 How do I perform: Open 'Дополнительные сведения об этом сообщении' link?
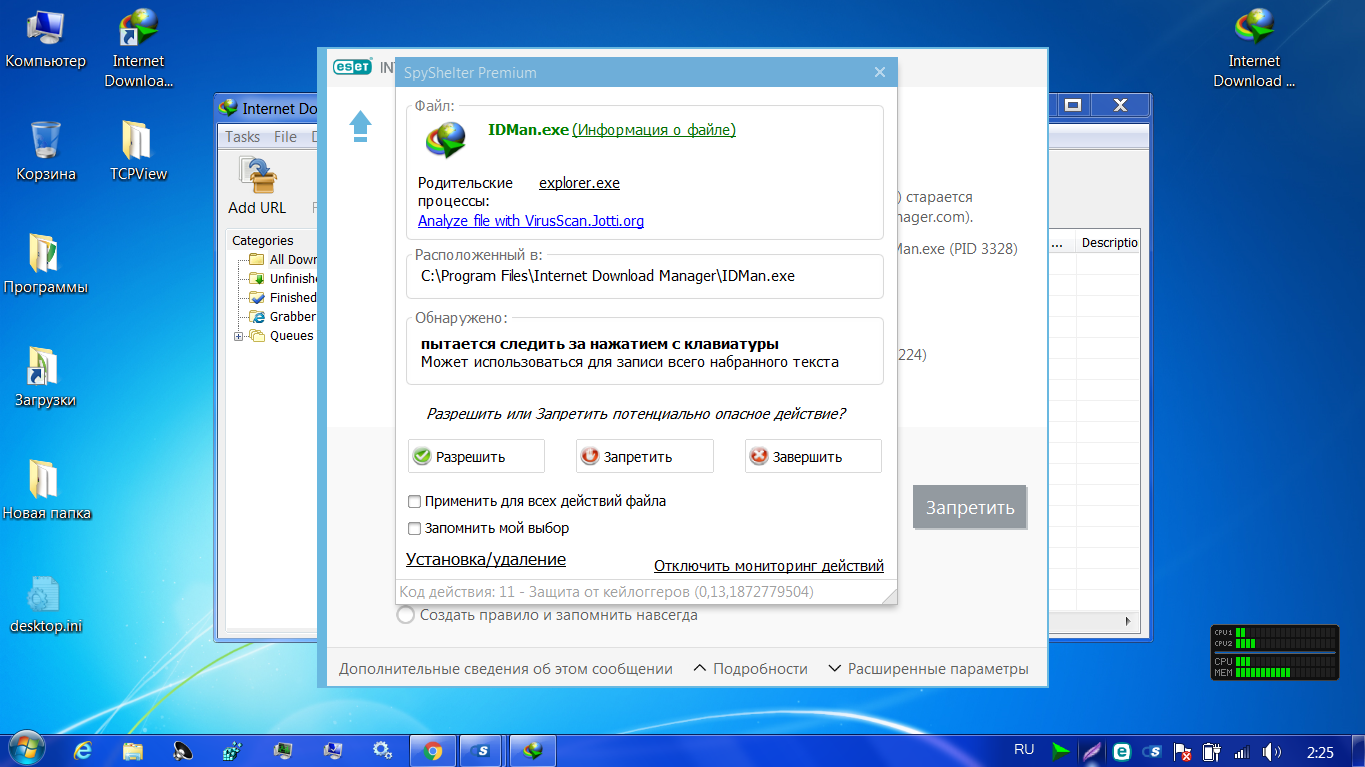pos(506,669)
